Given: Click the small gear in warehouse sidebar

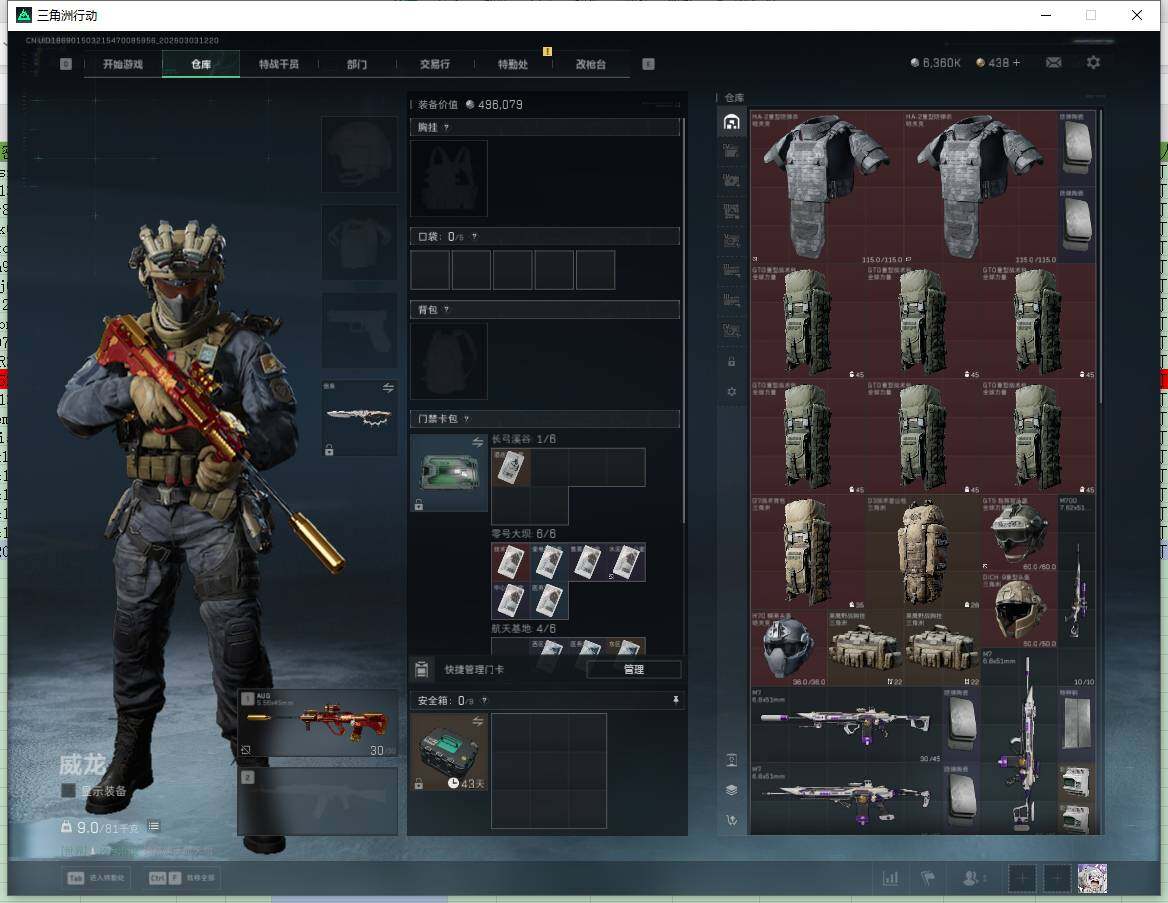Looking at the screenshot, I should click(x=731, y=391).
